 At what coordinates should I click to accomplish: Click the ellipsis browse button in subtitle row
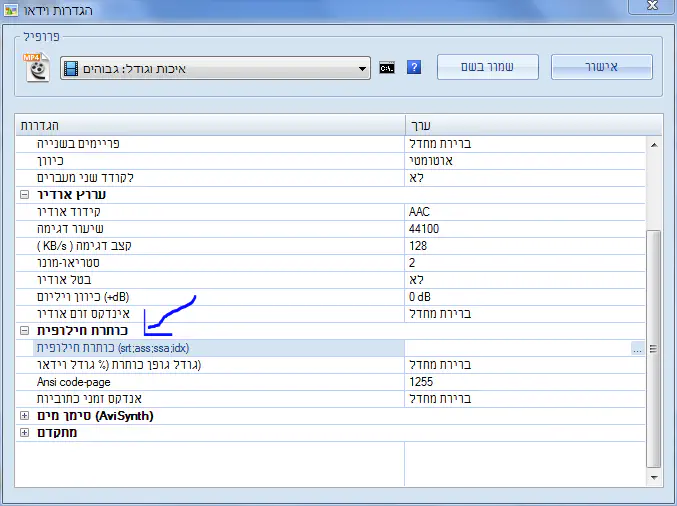coord(636,348)
